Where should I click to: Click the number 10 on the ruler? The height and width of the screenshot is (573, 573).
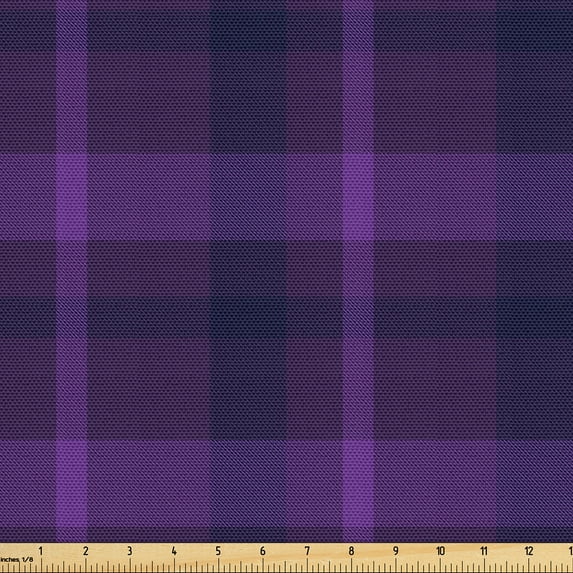coord(440,551)
